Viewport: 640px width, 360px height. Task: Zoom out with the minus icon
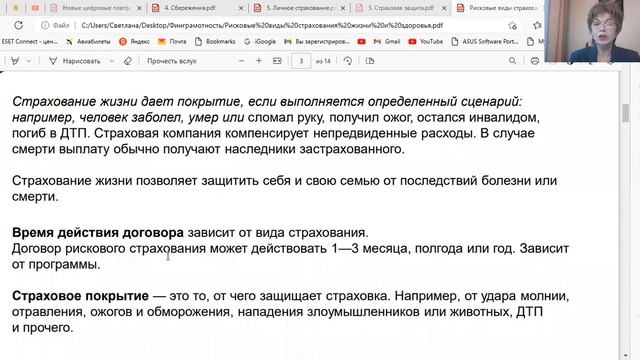[x=241, y=61]
